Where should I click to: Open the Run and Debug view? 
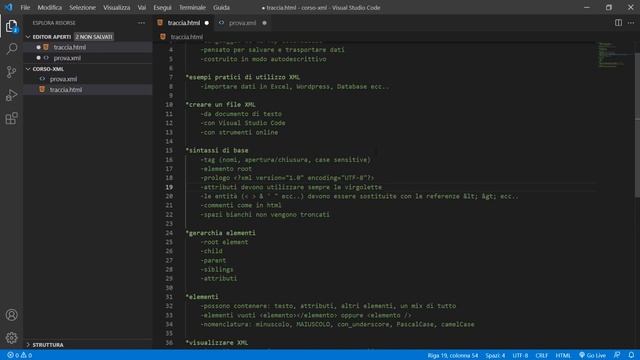11,95
